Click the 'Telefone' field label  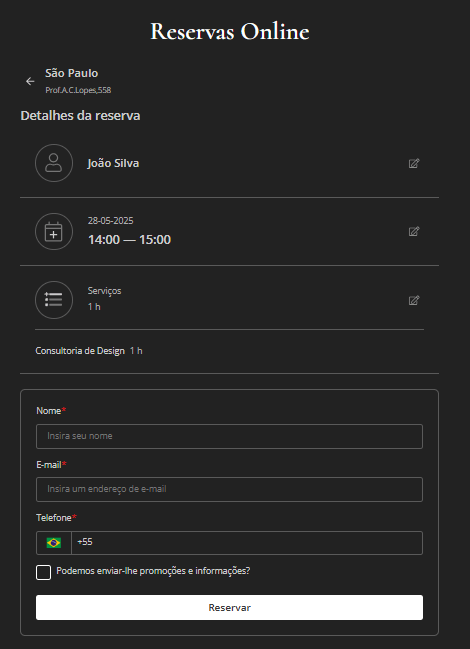click(54, 518)
